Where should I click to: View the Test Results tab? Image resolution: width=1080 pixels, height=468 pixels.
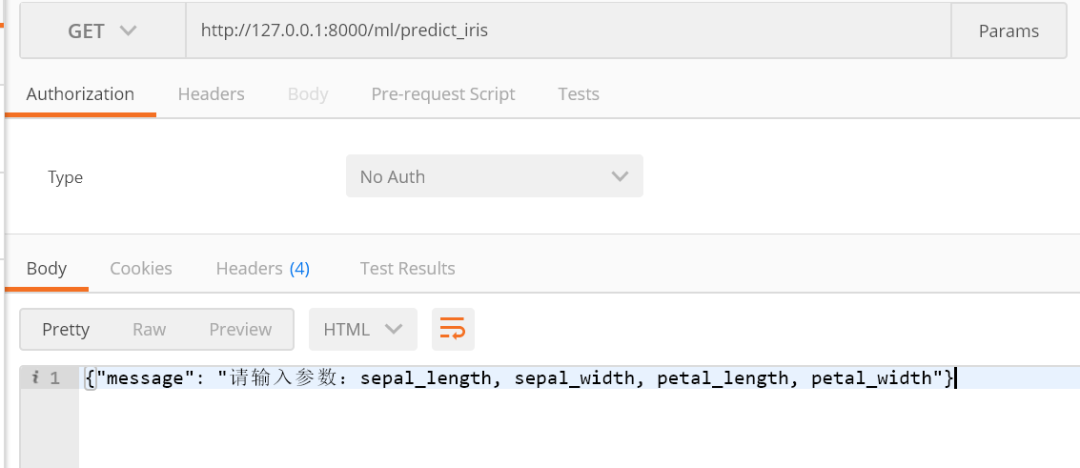[x=407, y=268]
